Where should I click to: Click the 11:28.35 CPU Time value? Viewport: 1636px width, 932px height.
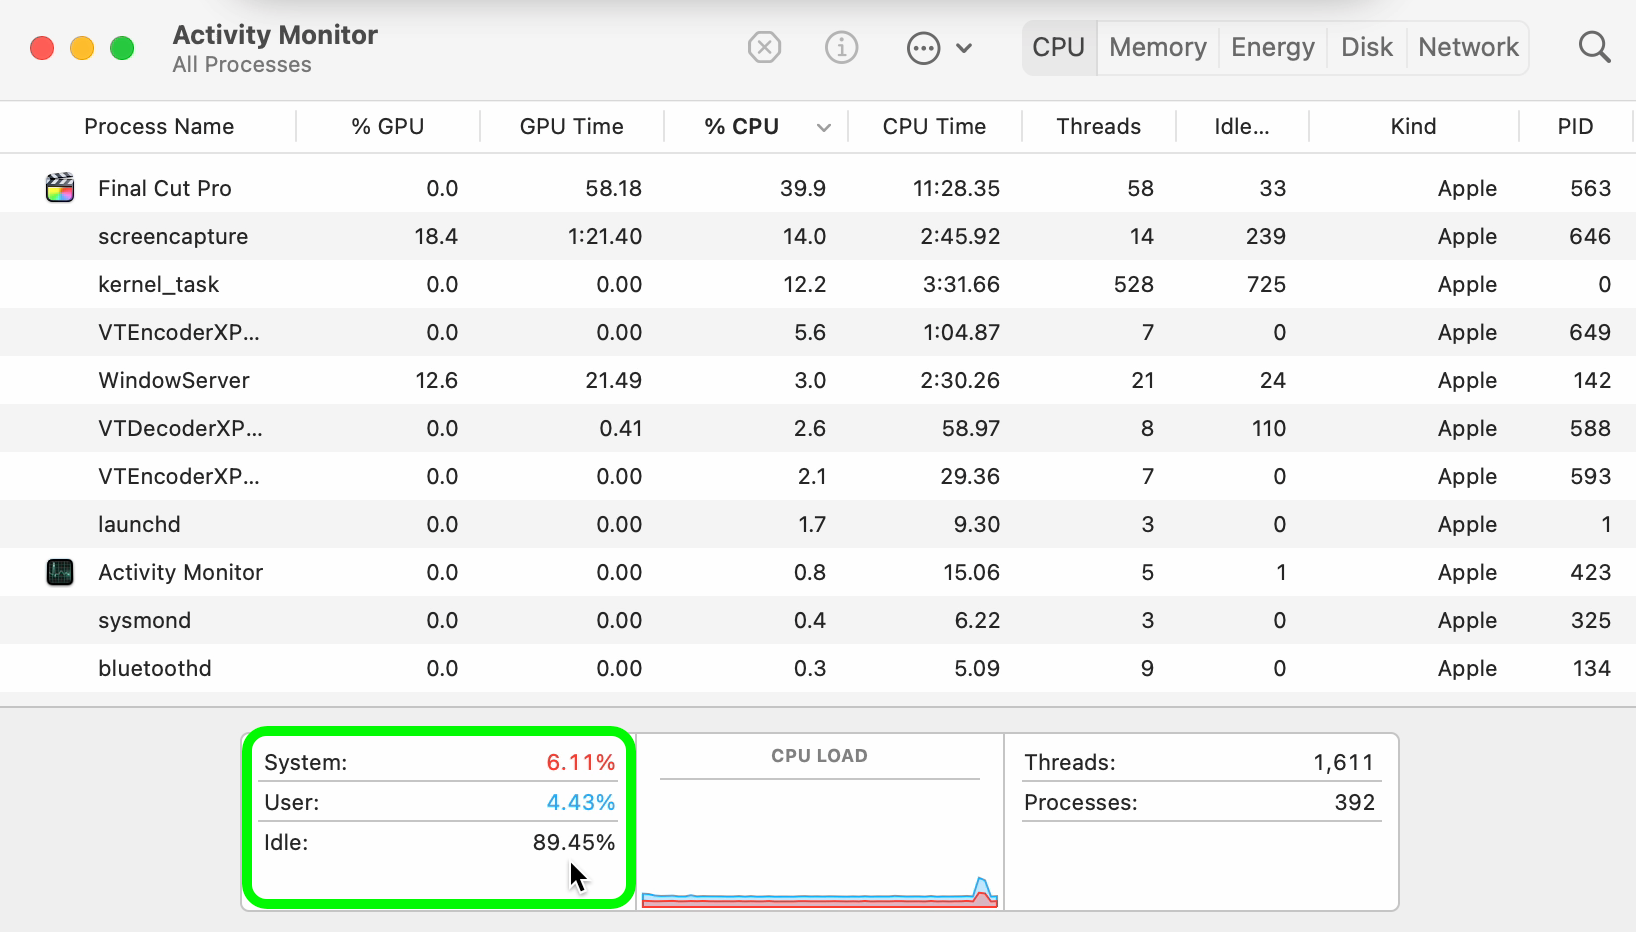(956, 188)
